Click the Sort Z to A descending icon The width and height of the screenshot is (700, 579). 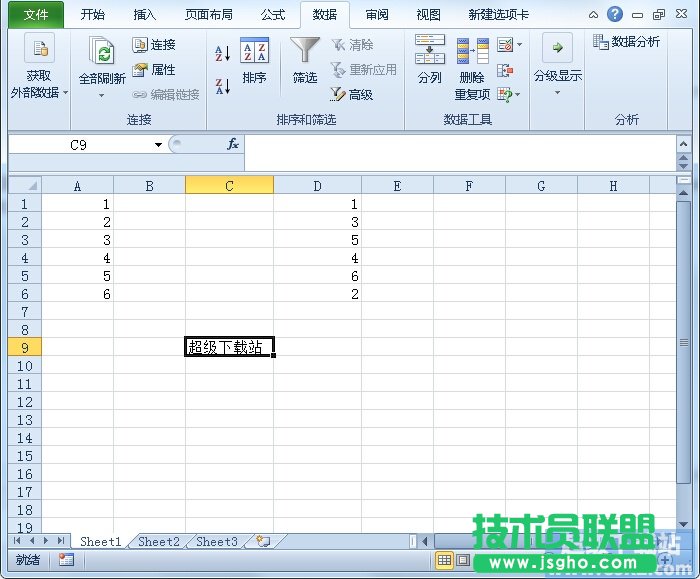coord(222,86)
